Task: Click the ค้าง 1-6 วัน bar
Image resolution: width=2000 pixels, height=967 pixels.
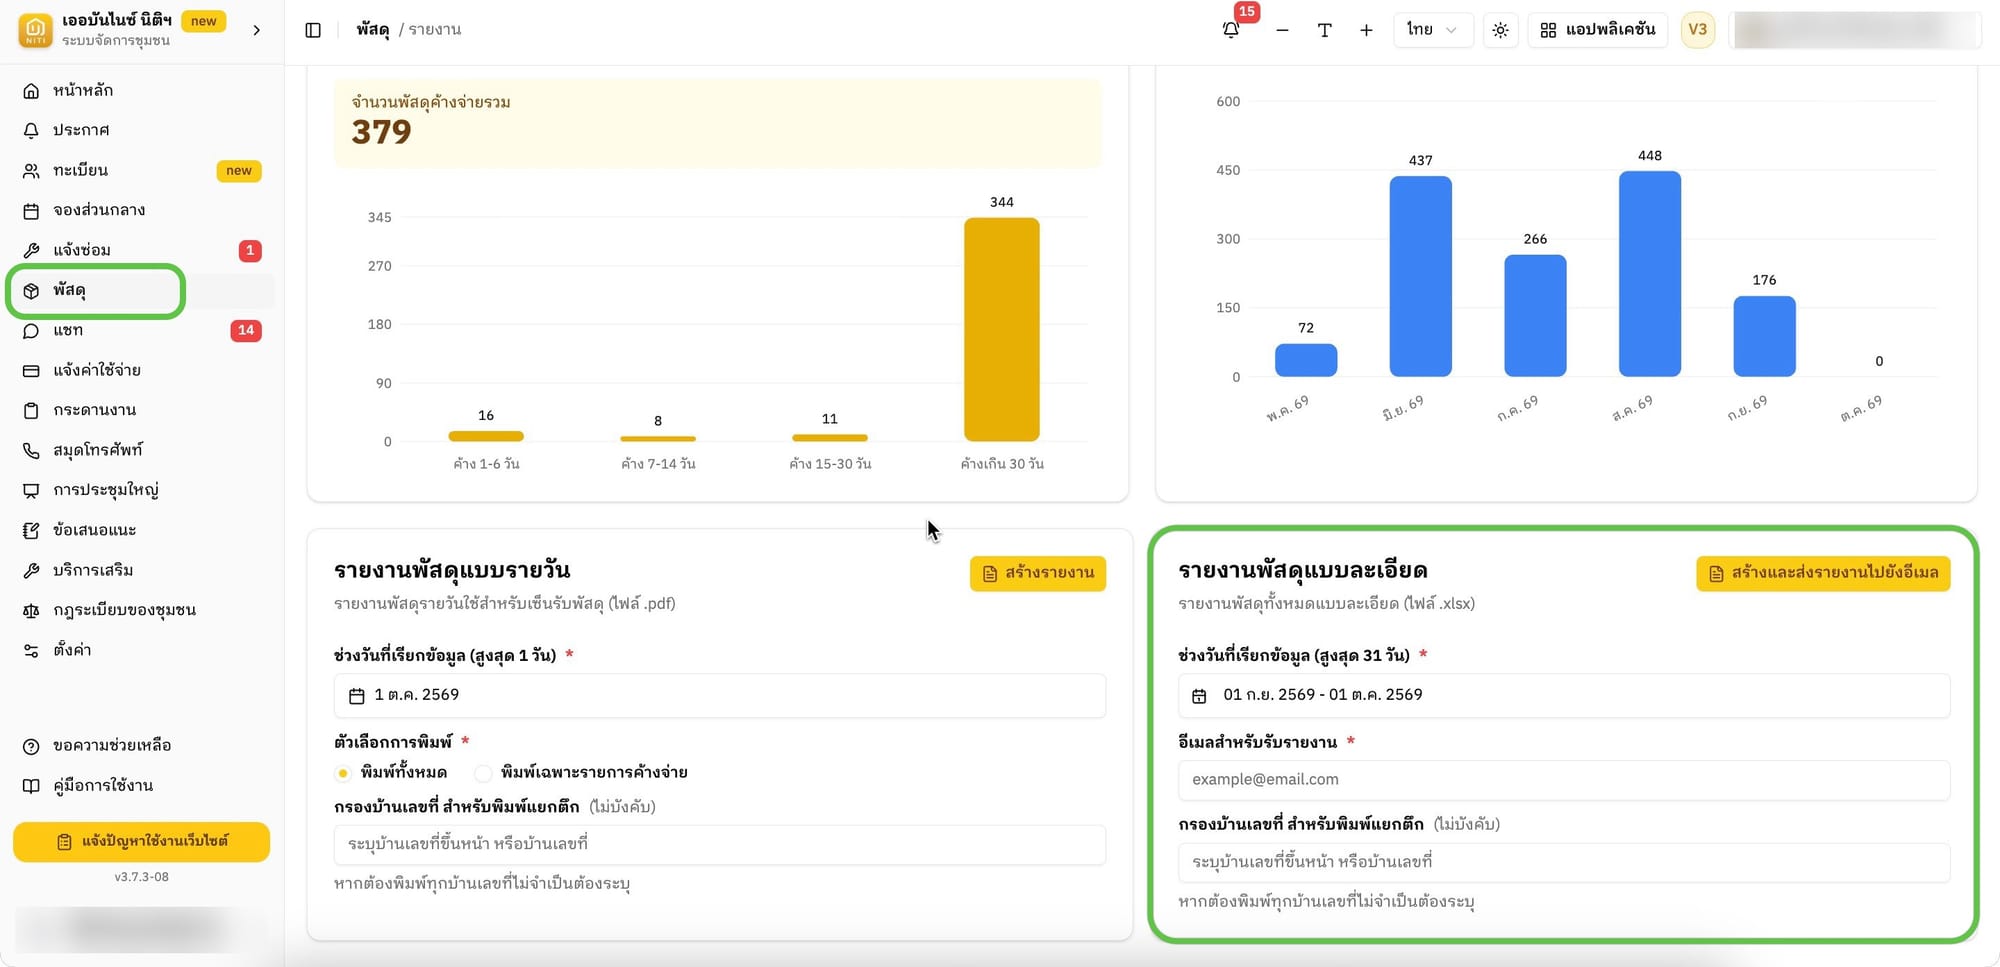Action: 486,436
